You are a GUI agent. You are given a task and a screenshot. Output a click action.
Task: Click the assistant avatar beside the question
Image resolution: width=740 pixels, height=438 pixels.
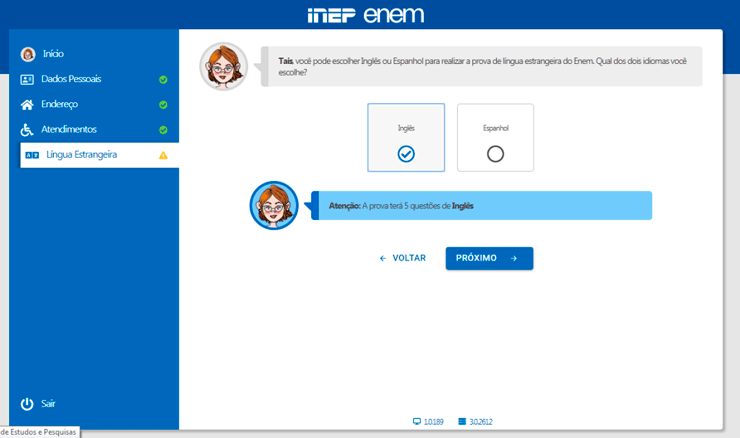[x=224, y=66]
